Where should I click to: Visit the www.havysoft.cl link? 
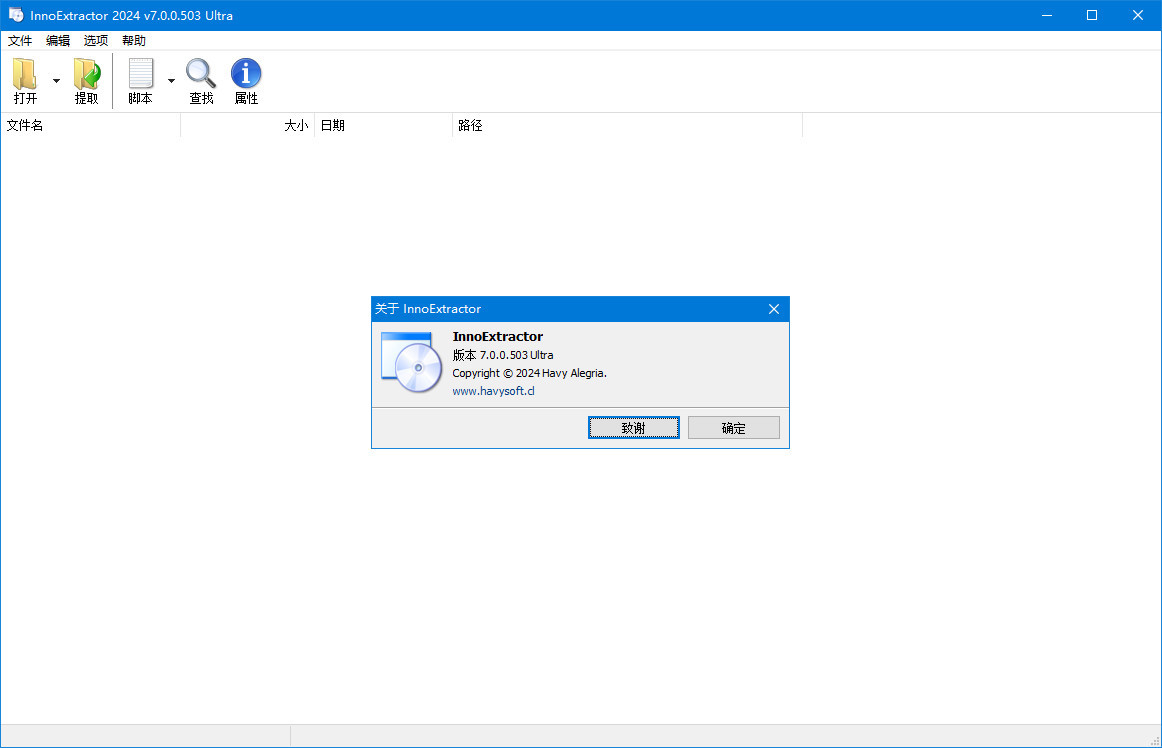click(x=493, y=391)
